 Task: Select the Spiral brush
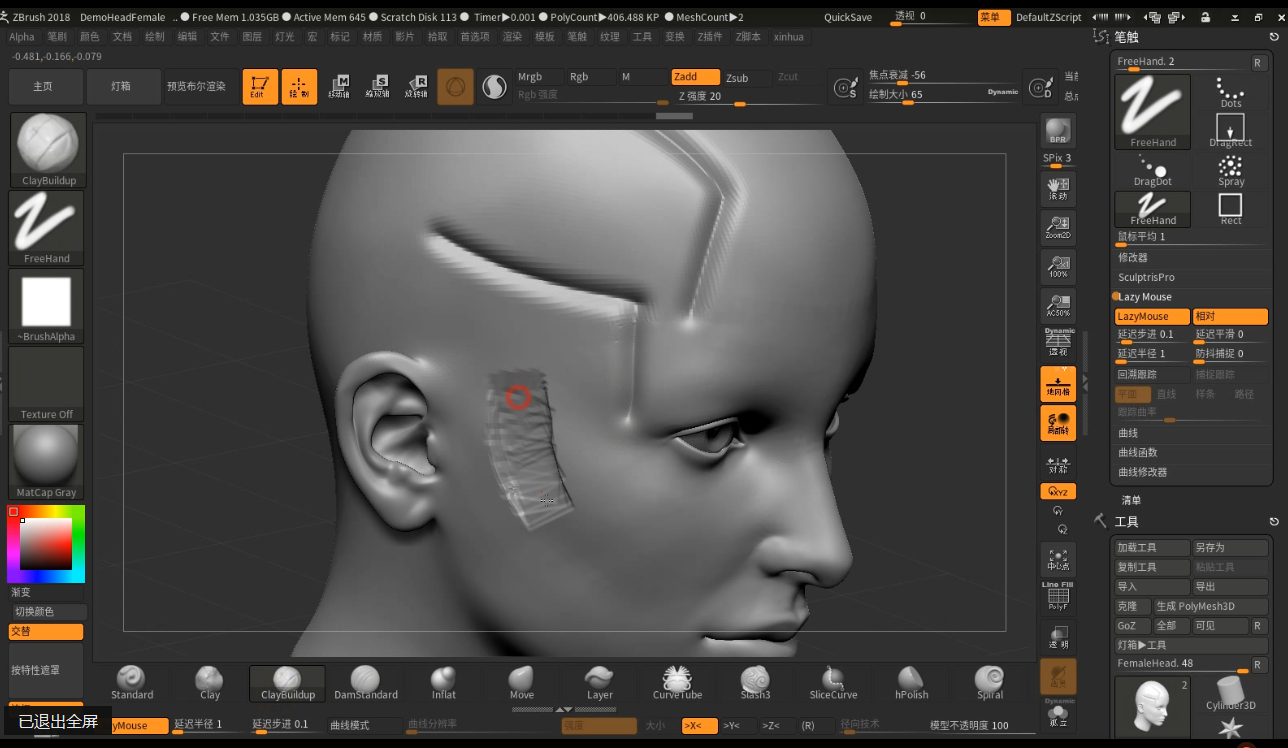click(990, 683)
